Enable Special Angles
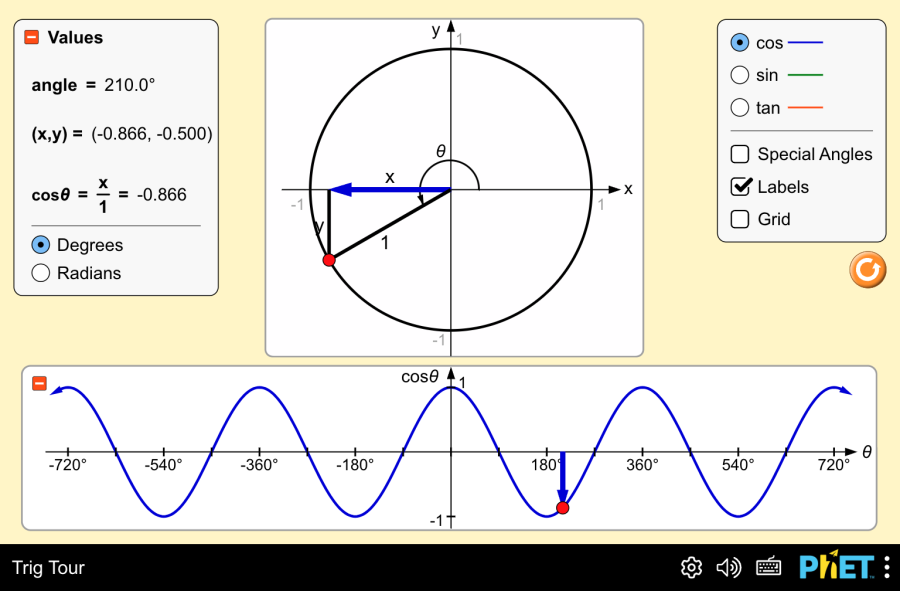Image resolution: width=900 pixels, height=591 pixels. point(740,154)
